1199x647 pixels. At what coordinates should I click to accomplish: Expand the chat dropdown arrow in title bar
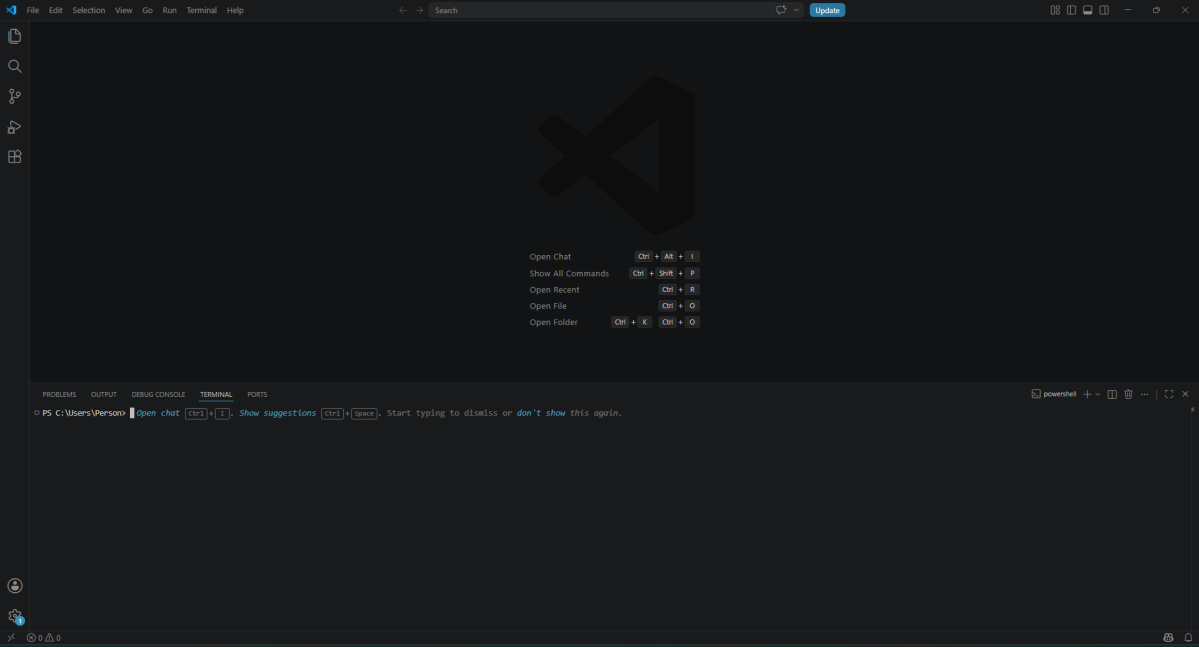coord(796,10)
